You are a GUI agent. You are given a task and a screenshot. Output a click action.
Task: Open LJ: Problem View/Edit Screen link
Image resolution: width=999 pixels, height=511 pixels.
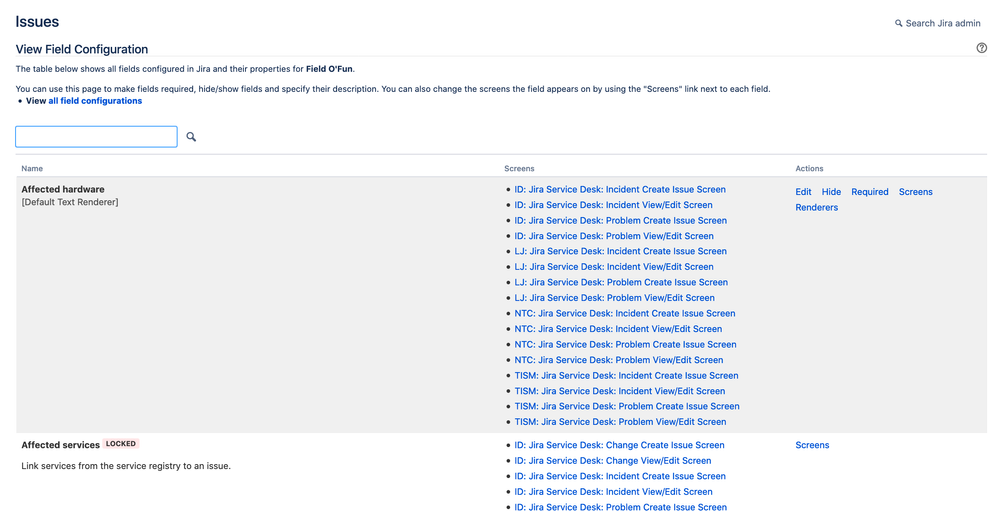(x=615, y=298)
